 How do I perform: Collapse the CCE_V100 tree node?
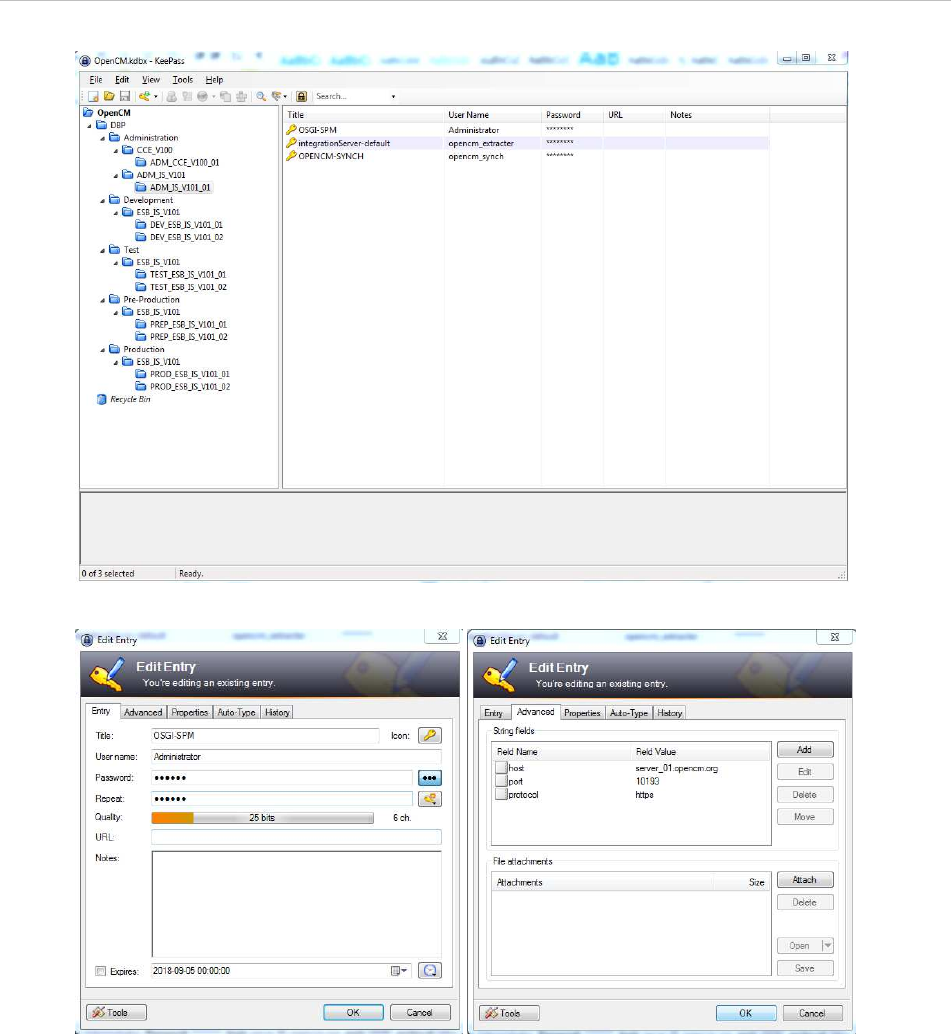(x=116, y=150)
